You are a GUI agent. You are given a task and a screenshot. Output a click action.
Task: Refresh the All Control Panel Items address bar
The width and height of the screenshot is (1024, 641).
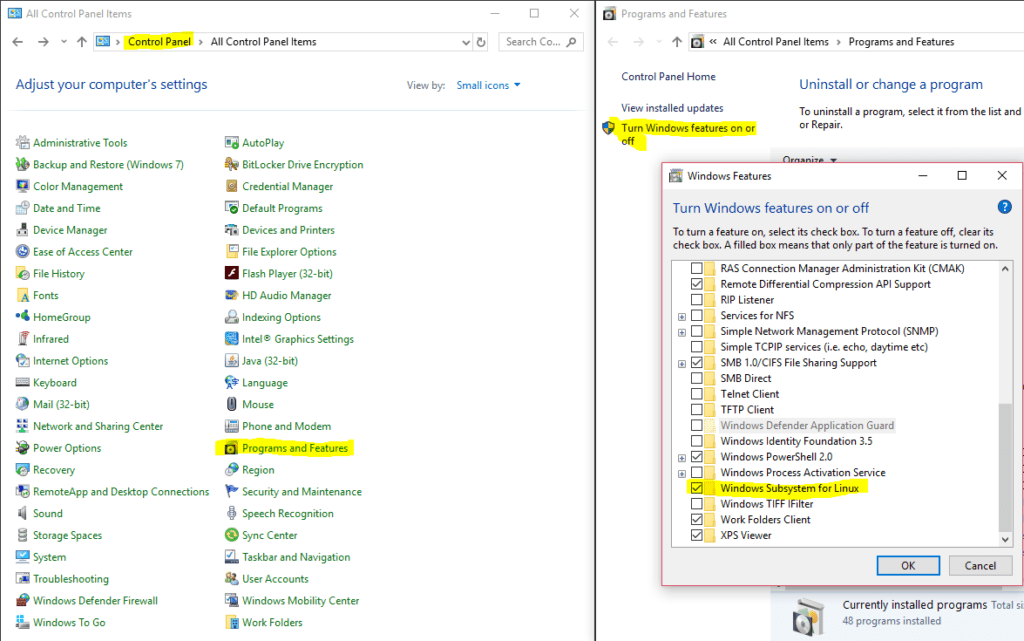pos(481,42)
